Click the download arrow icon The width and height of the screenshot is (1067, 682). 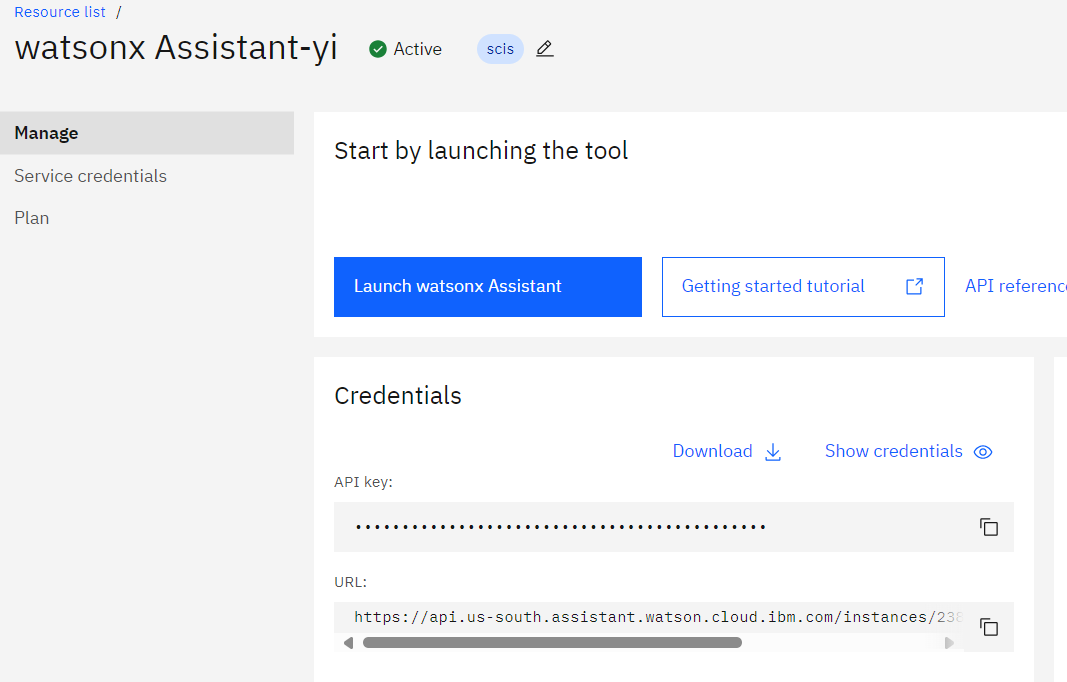773,452
